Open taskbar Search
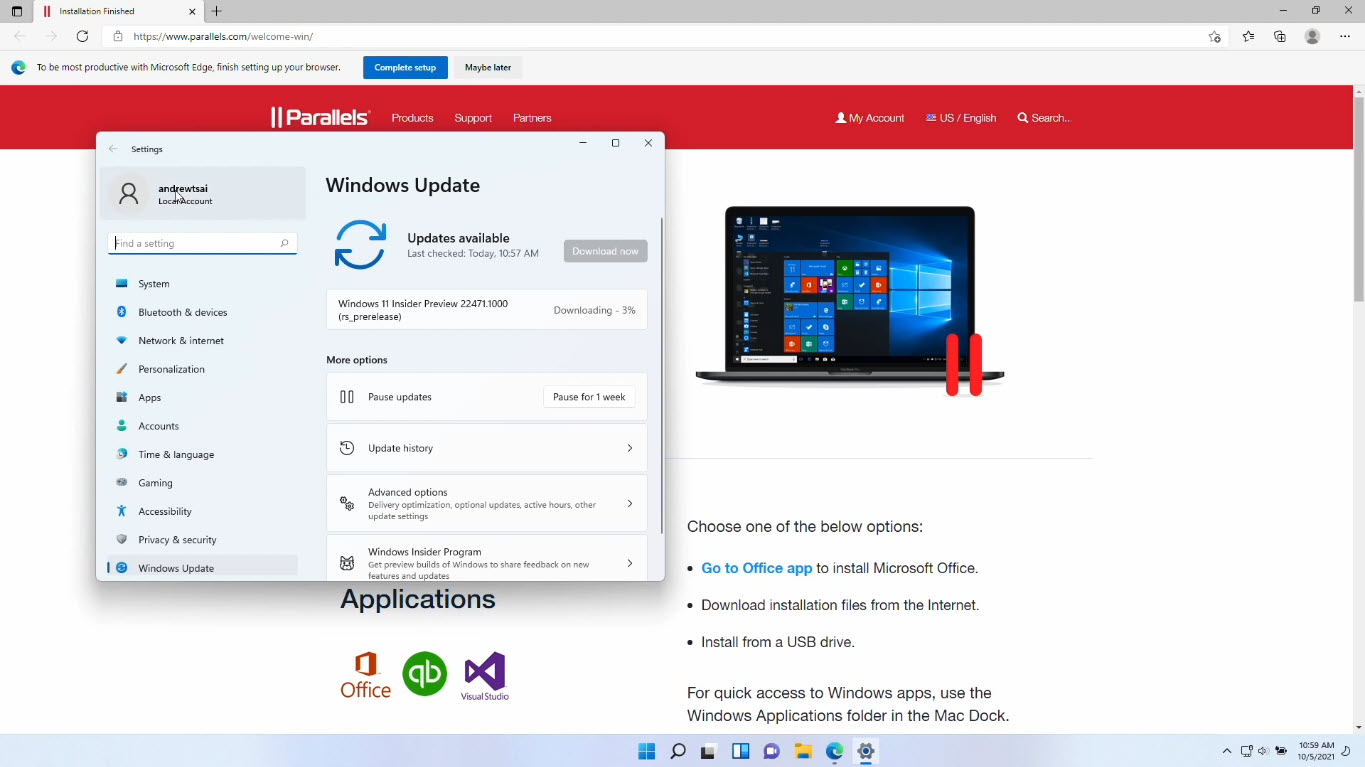Screen dimensions: 1365x767 tap(678, 751)
